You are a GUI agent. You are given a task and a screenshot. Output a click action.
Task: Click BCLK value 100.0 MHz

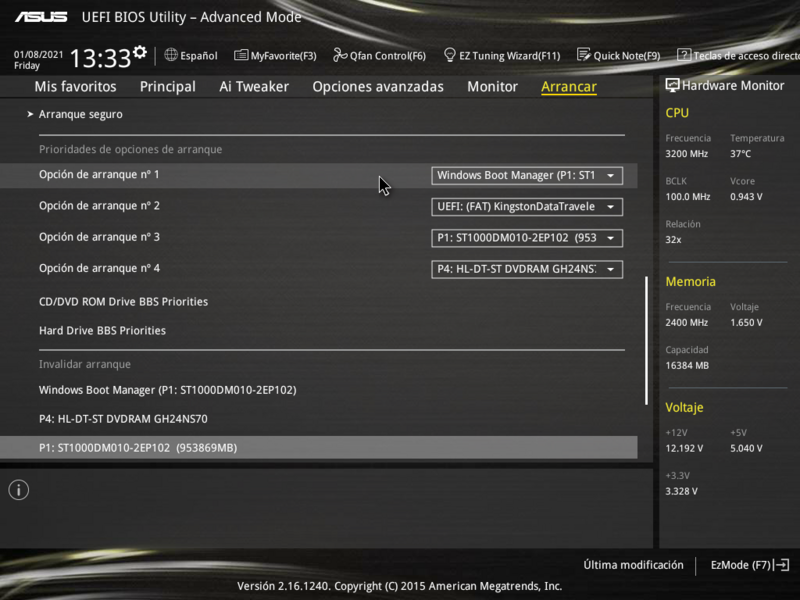(x=688, y=196)
